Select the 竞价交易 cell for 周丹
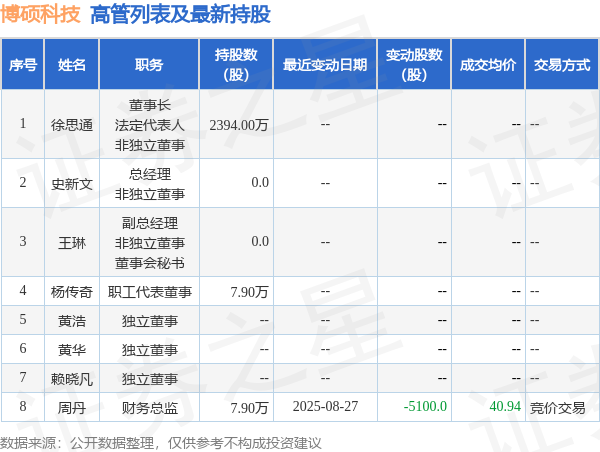This screenshot has width=600, height=452. click(x=558, y=408)
